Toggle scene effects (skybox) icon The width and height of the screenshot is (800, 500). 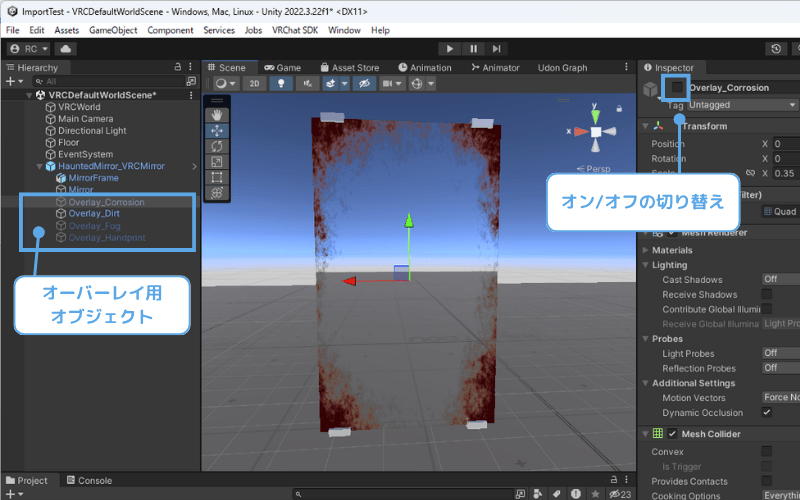[331, 84]
